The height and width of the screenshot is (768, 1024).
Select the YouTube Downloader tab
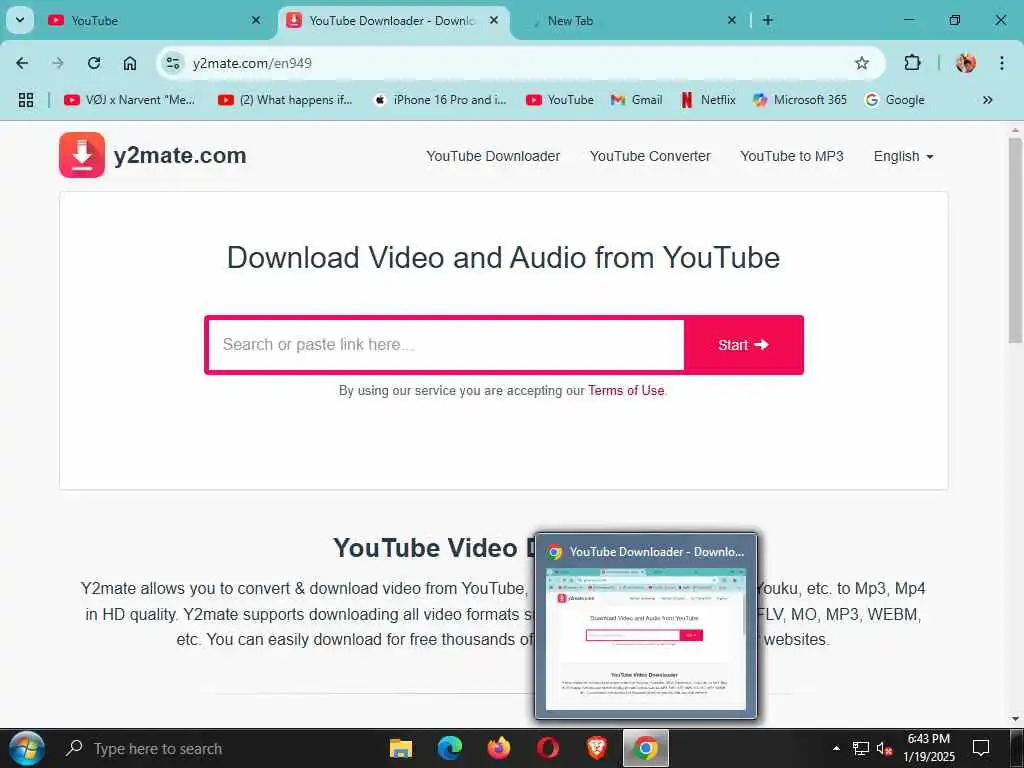394,21
